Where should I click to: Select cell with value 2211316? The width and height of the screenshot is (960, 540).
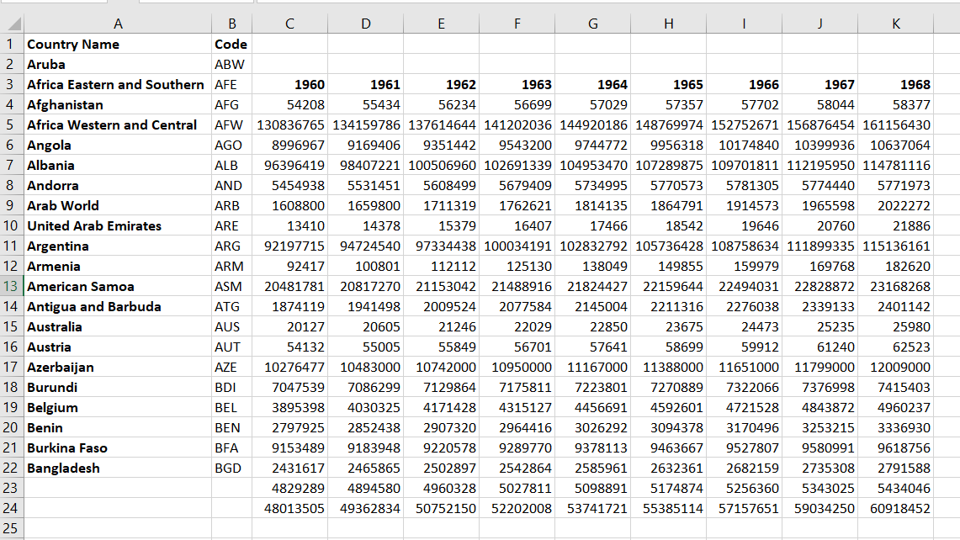(669, 307)
